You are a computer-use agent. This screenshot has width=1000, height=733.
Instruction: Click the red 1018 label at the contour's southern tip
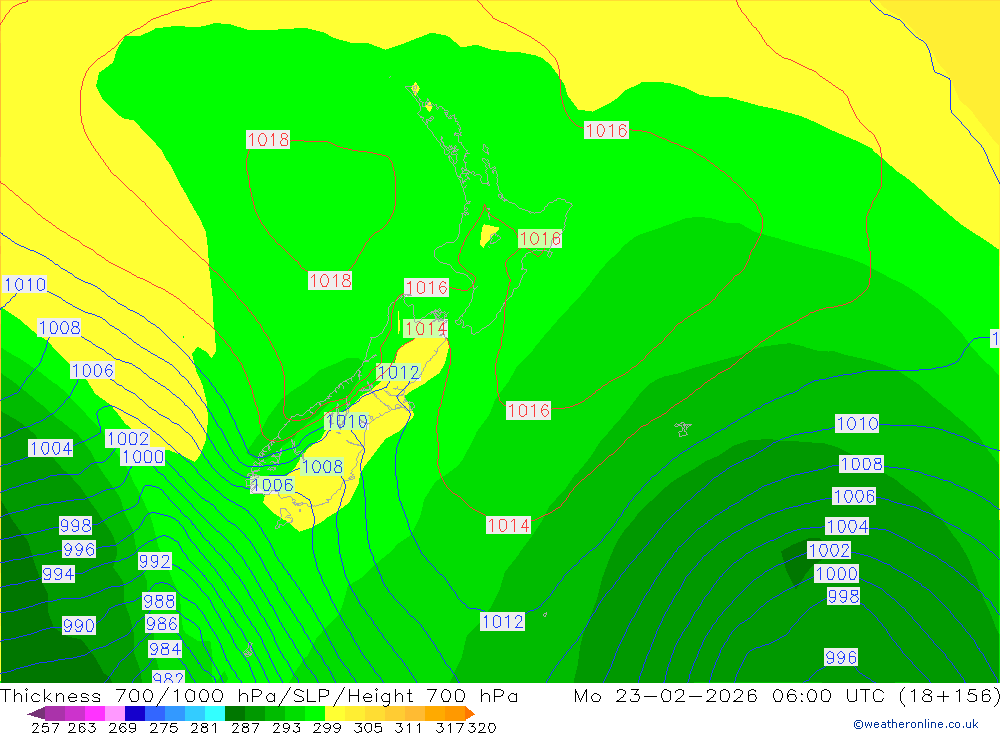330,280
